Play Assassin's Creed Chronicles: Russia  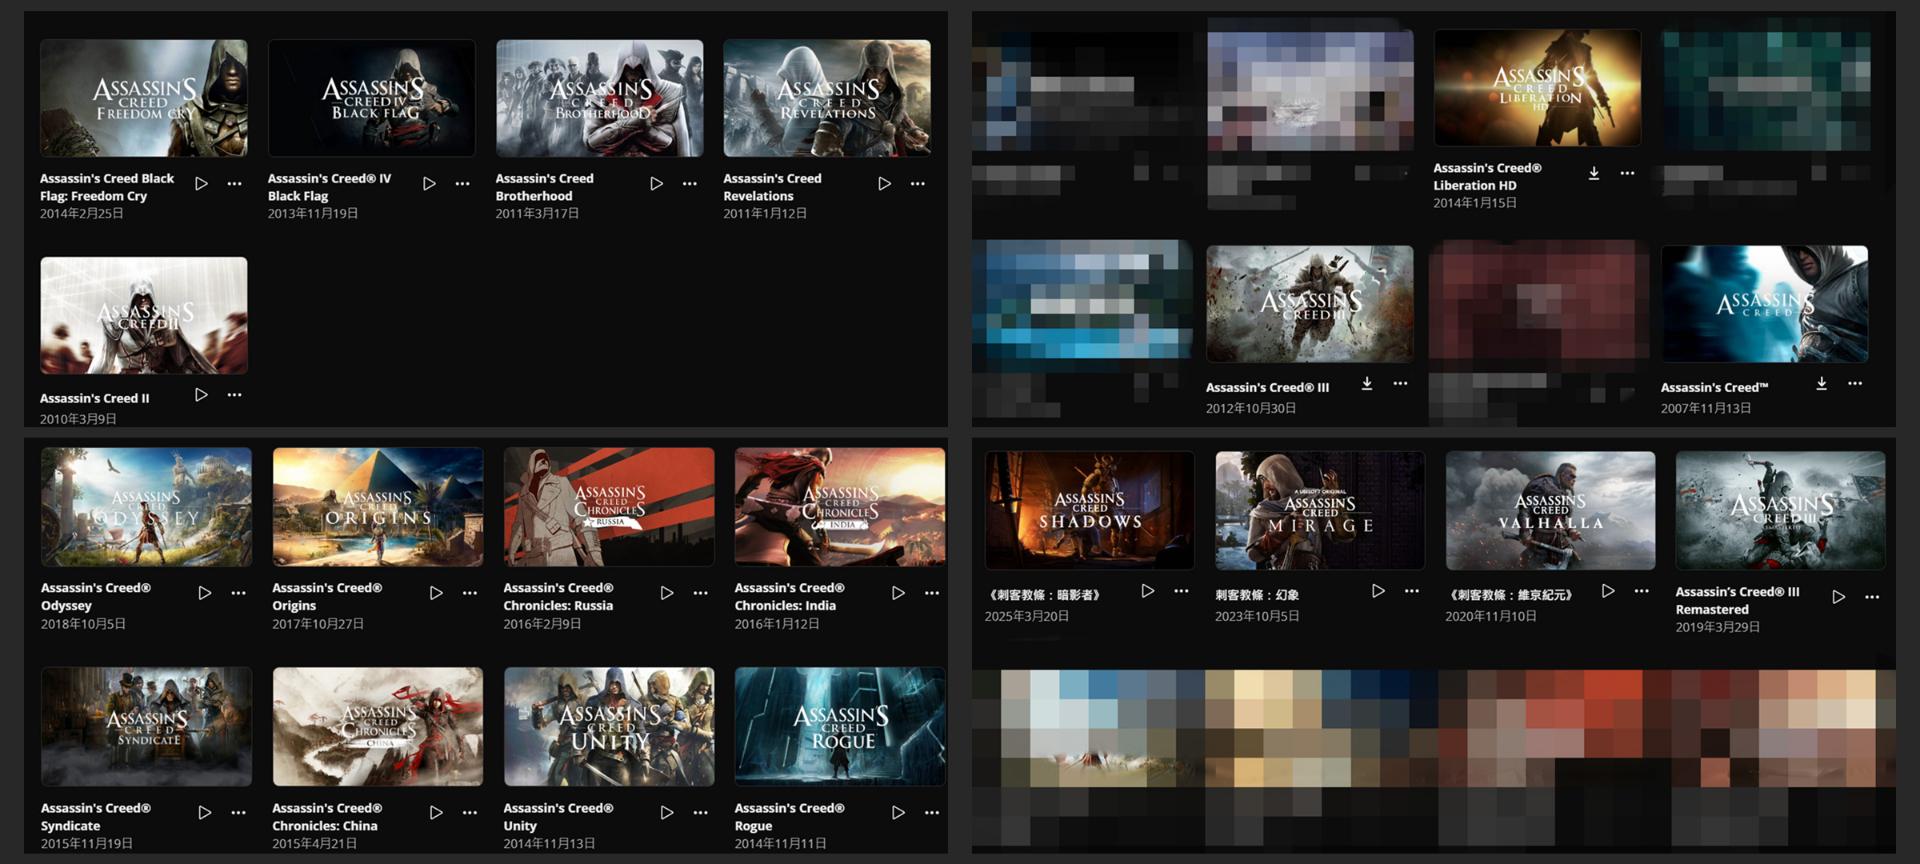pyautogui.click(x=667, y=593)
